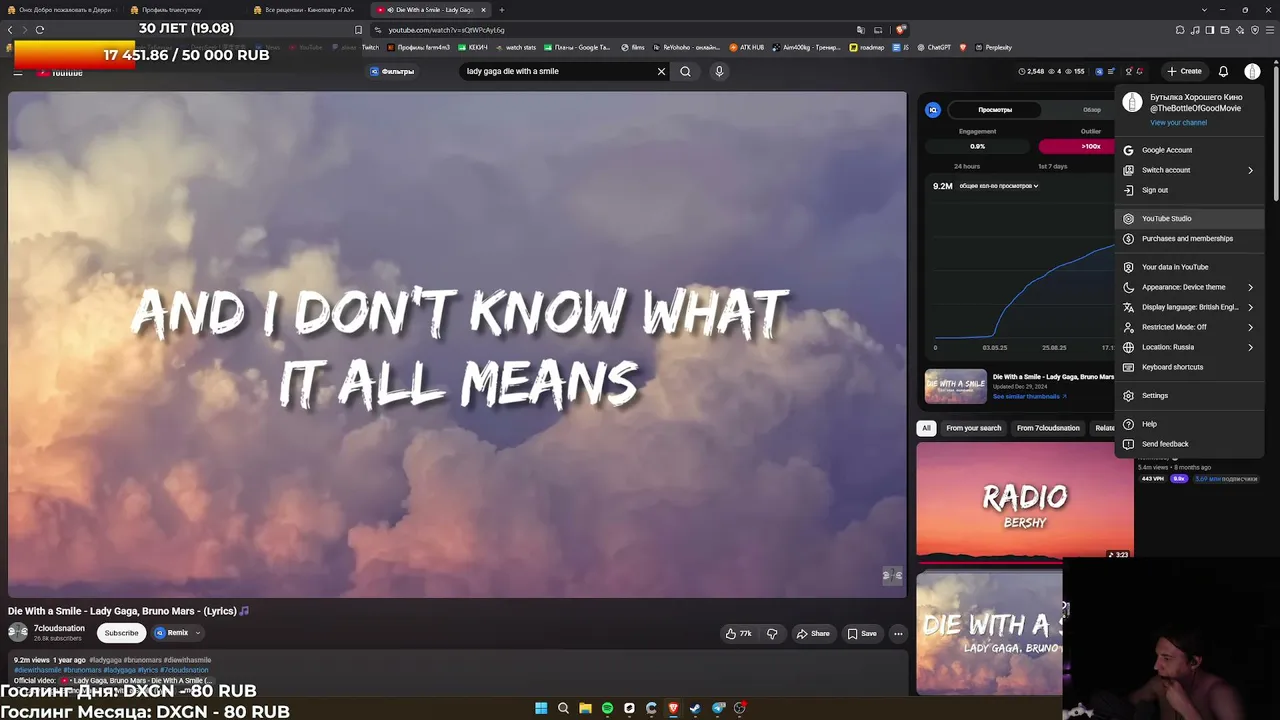Select the From 7cloudsnation chip
This screenshot has height=720, width=1280.
click(1048, 428)
